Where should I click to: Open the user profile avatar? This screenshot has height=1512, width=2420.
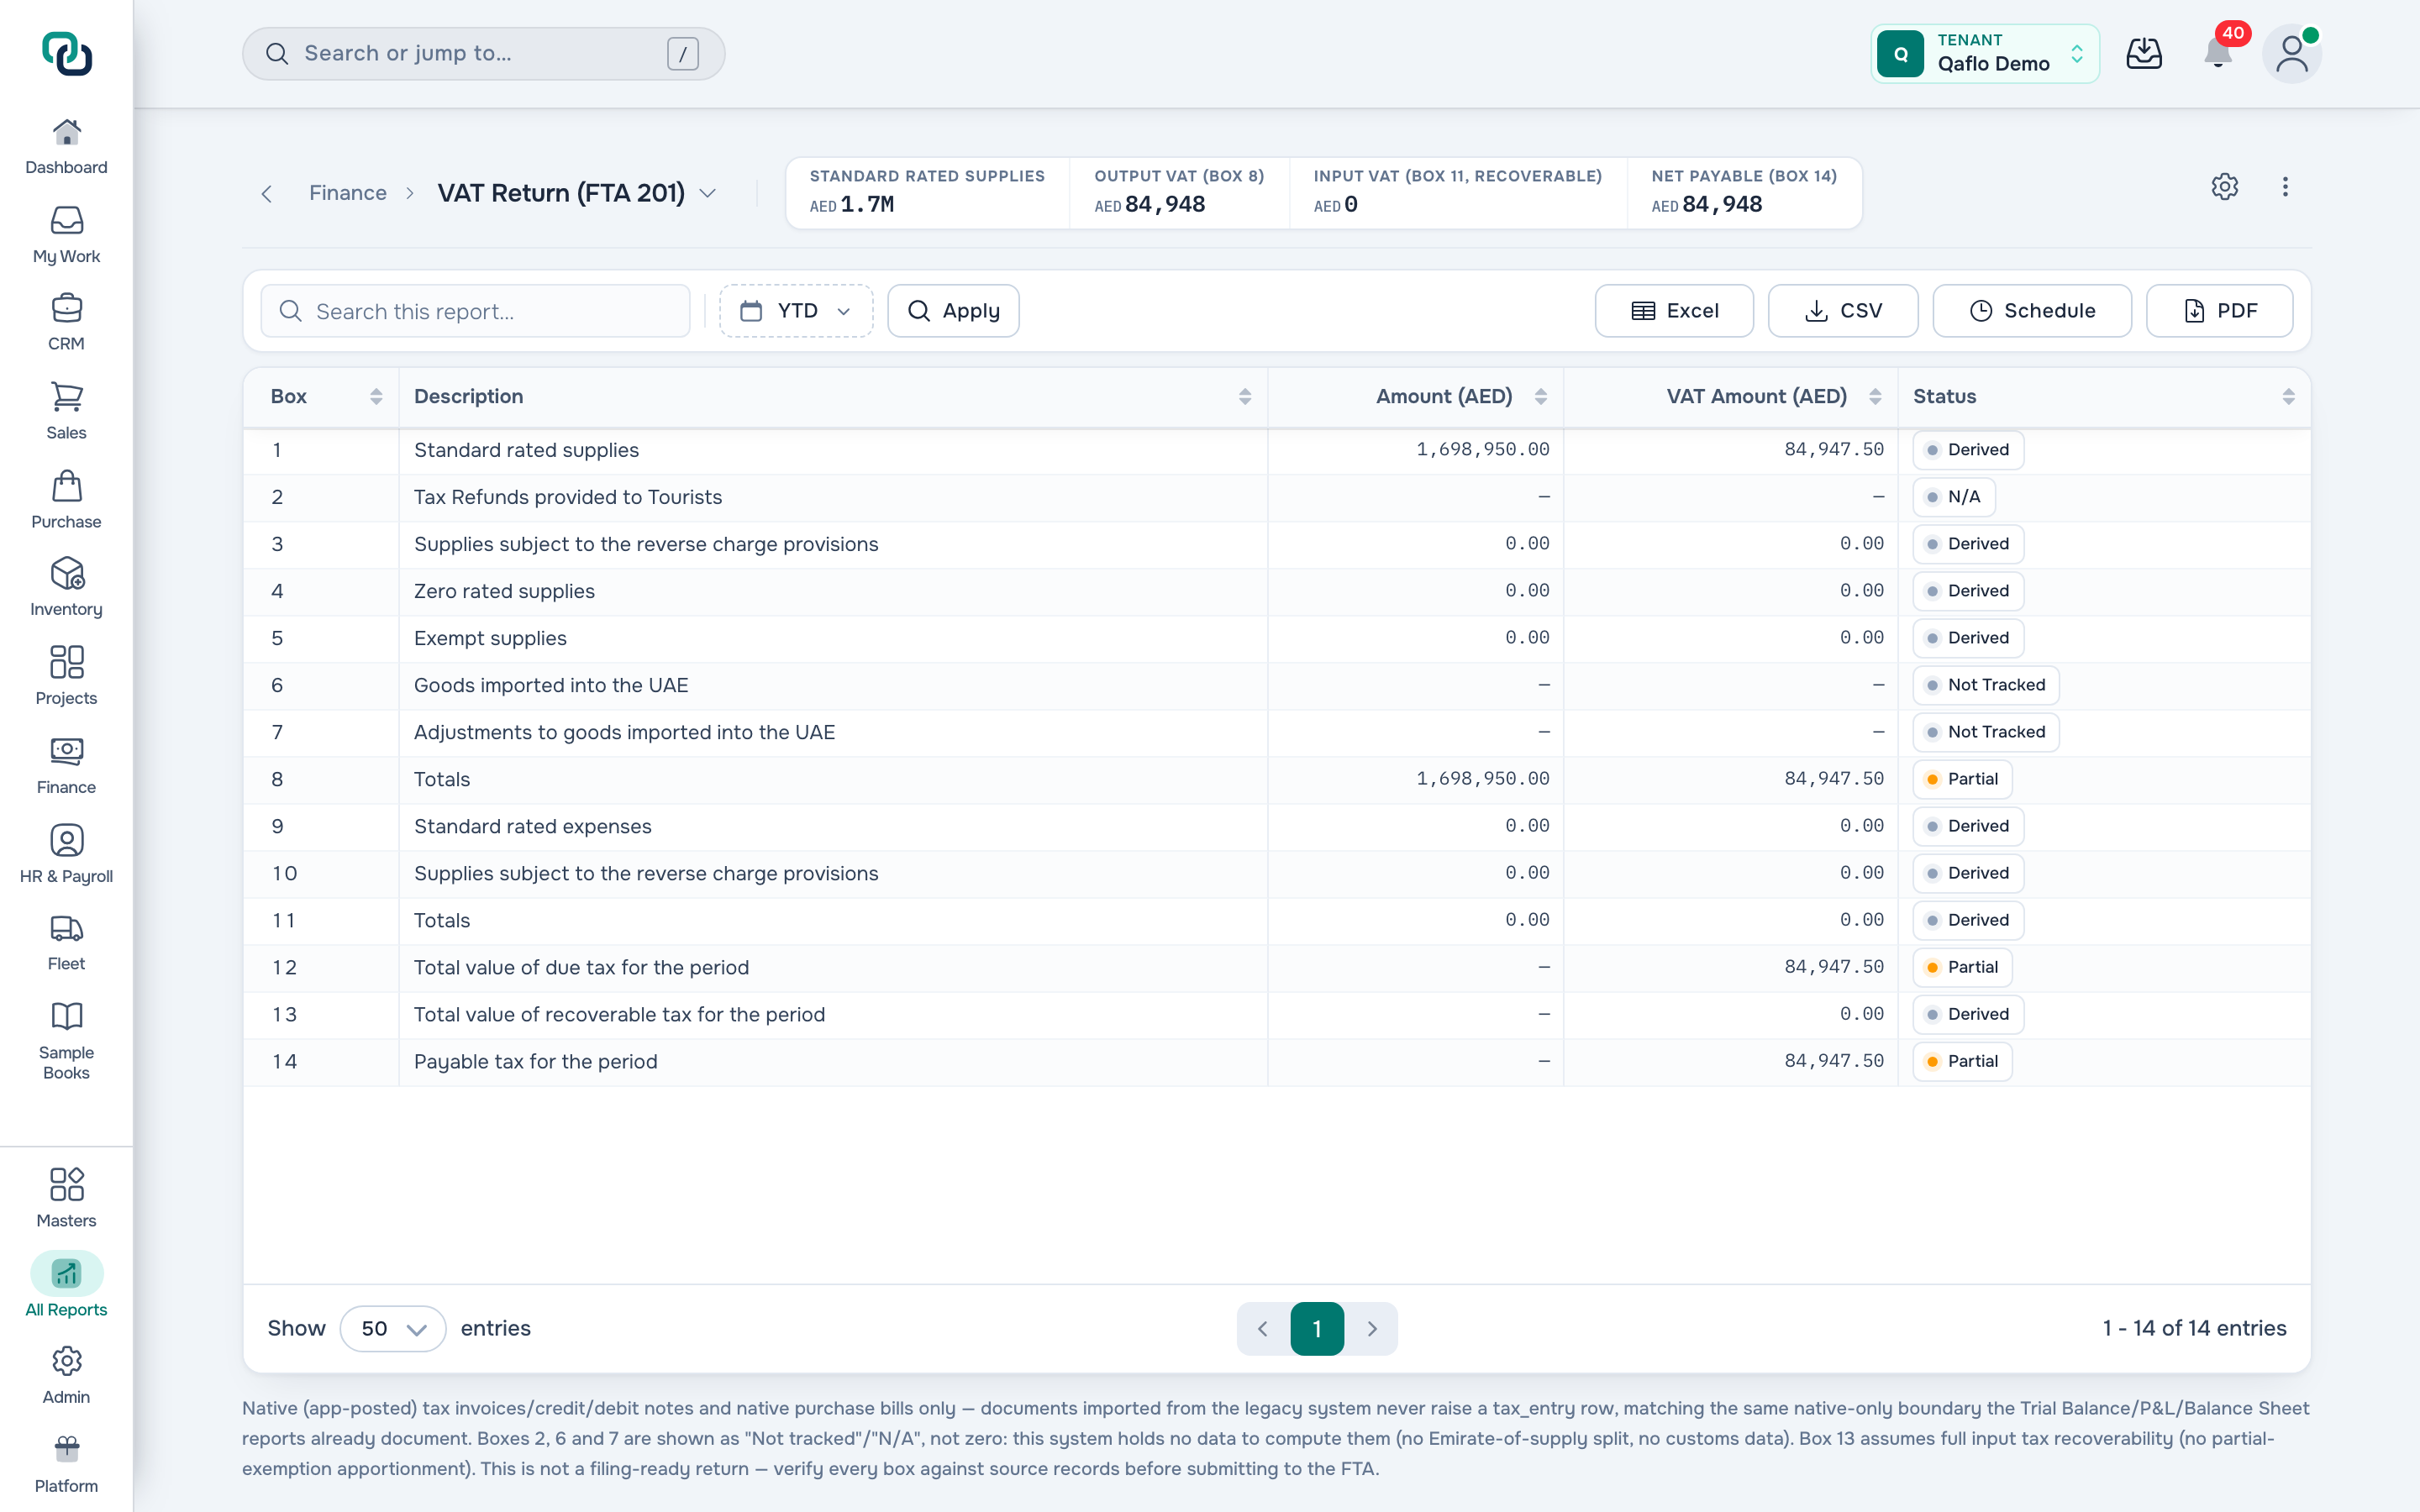pyautogui.click(x=2291, y=54)
